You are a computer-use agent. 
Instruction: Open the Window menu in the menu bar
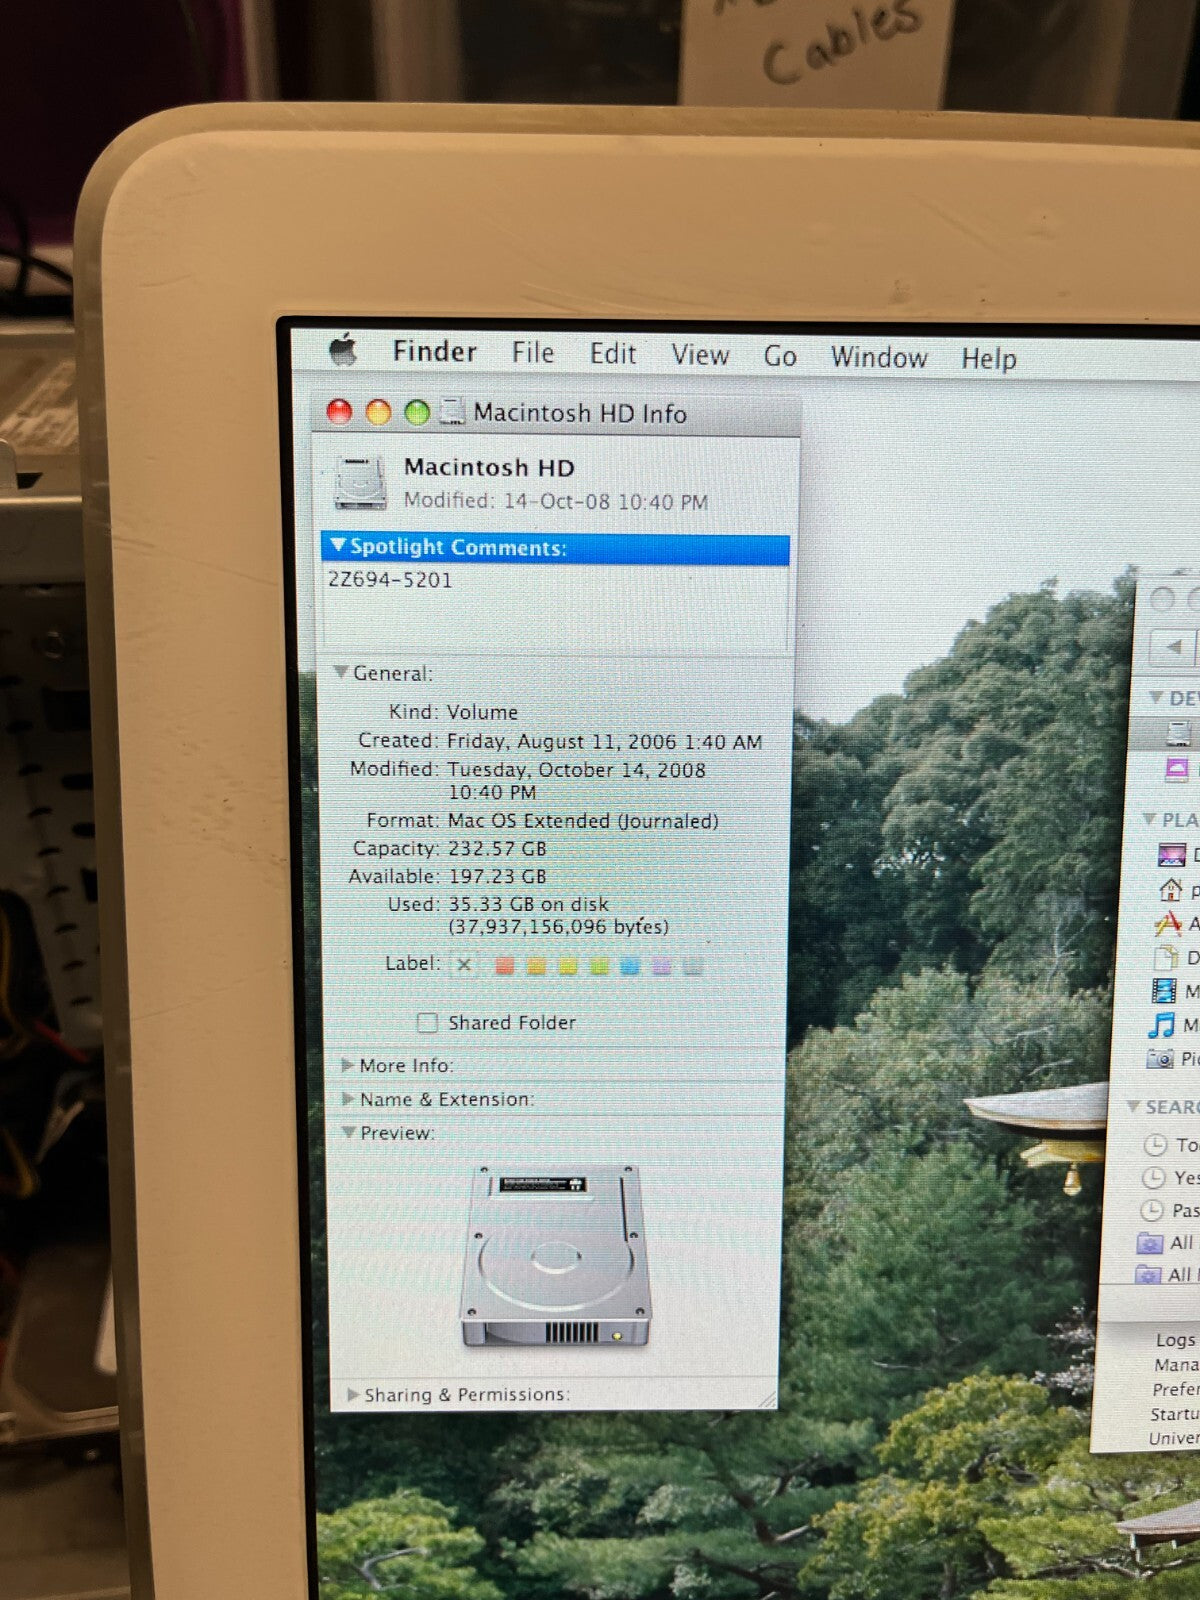pyautogui.click(x=878, y=357)
